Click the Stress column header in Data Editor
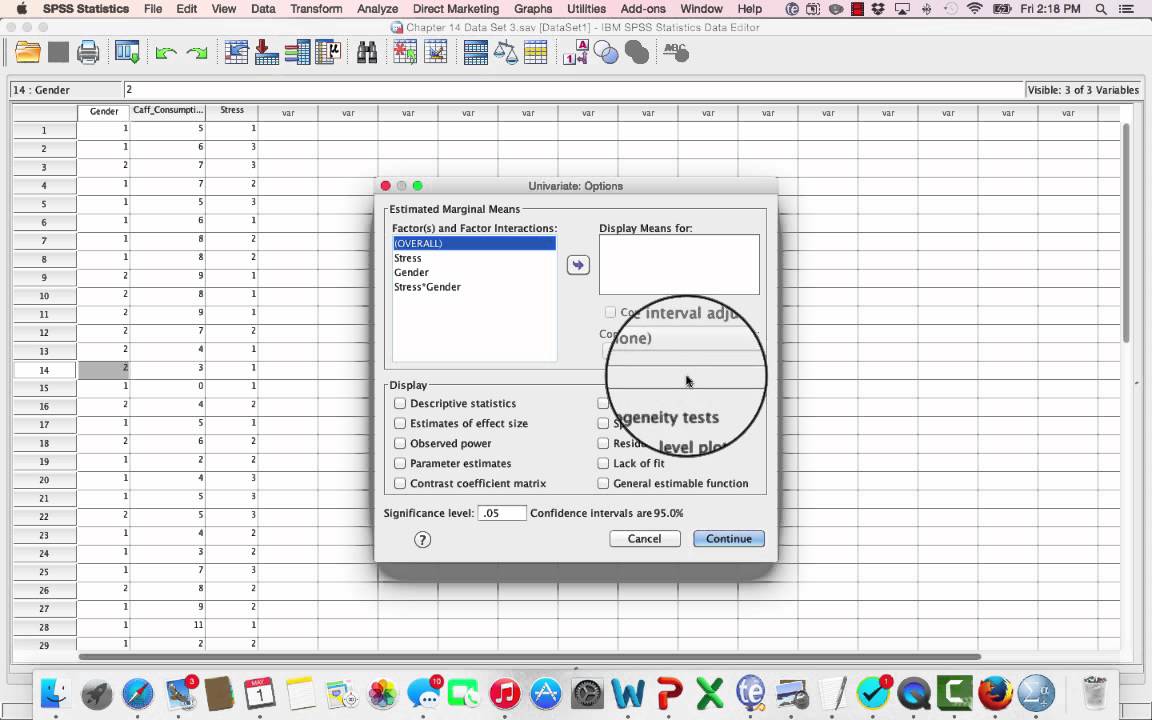The height and width of the screenshot is (720, 1152). (x=231, y=111)
